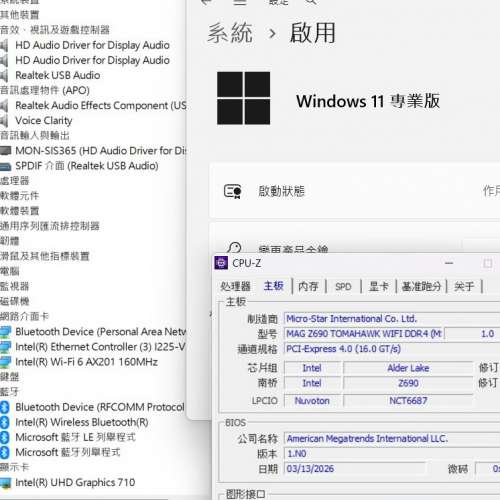The height and width of the screenshot is (500, 500).
Task: Click MON-SIS365 monitor audio icon
Action: pyautogui.click(x=5, y=151)
